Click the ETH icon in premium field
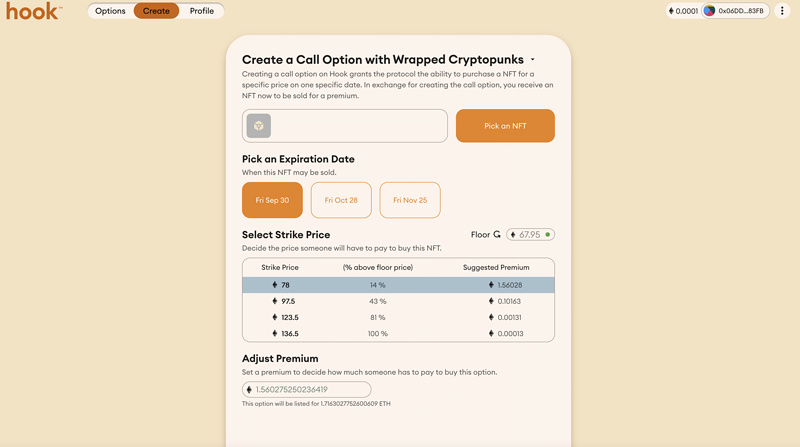Image resolution: width=800 pixels, height=447 pixels. tap(250, 389)
